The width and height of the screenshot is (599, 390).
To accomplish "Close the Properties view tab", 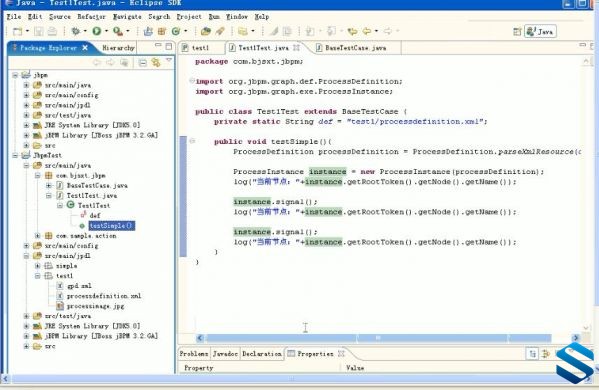I will click(x=341, y=354).
